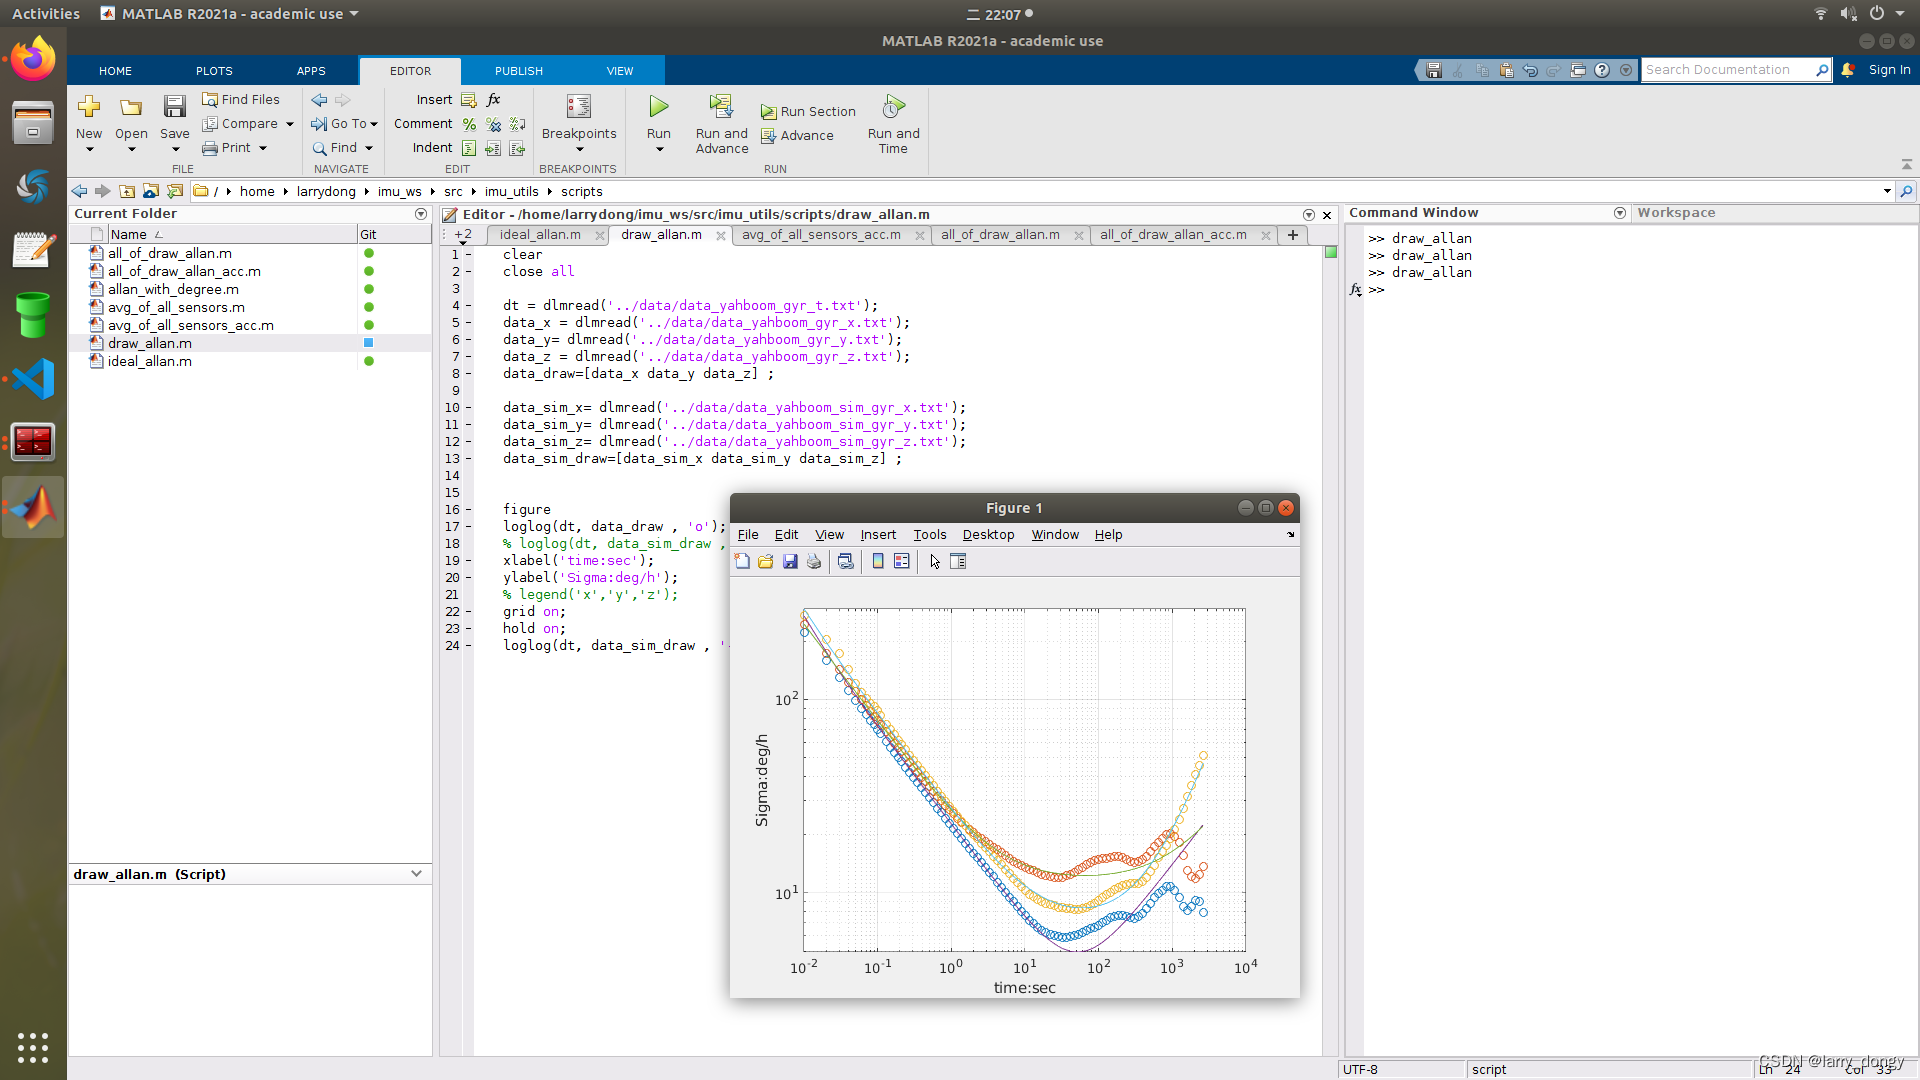Screen dimensions: 1920x1080
Task: Click the Indent code icon
Action: coord(469,148)
